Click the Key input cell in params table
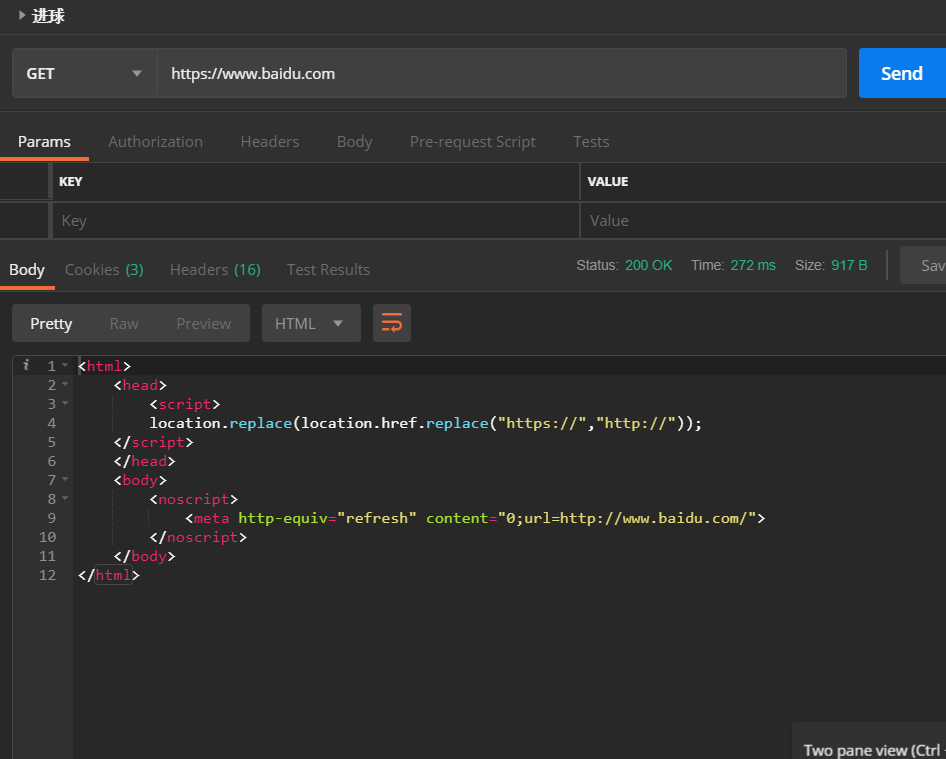This screenshot has width=946, height=759. [316, 221]
